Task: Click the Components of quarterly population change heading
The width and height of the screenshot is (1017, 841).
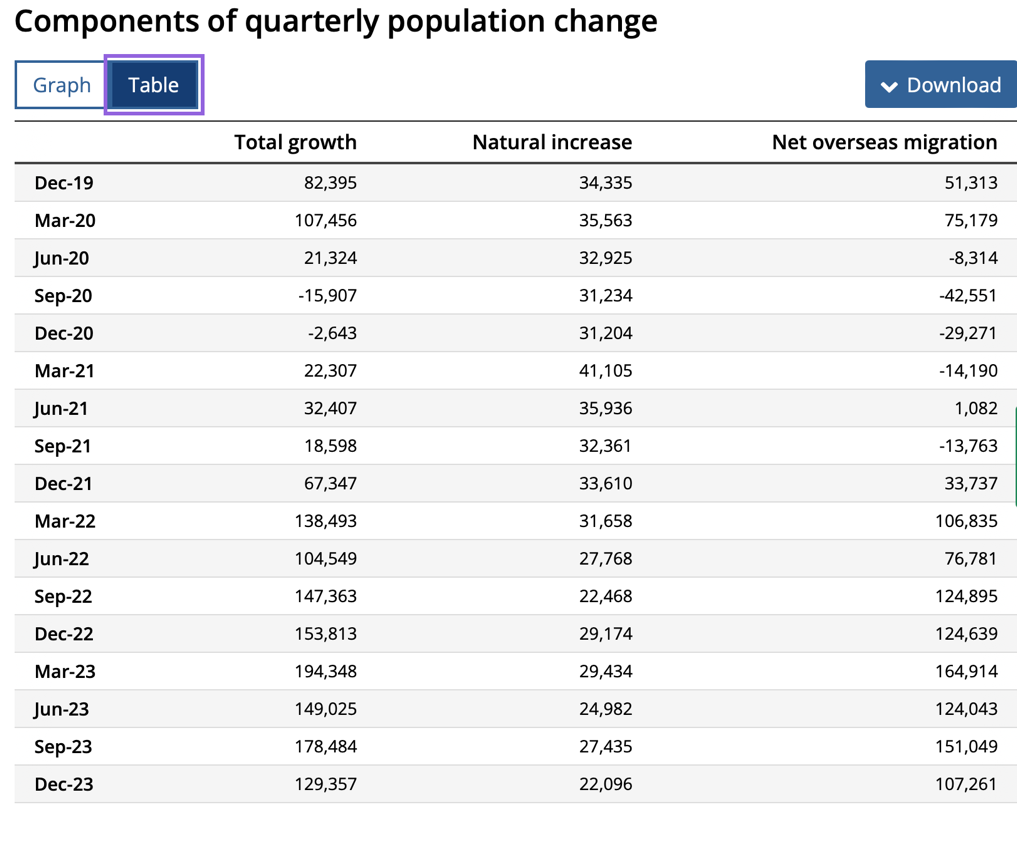Action: tap(336, 21)
